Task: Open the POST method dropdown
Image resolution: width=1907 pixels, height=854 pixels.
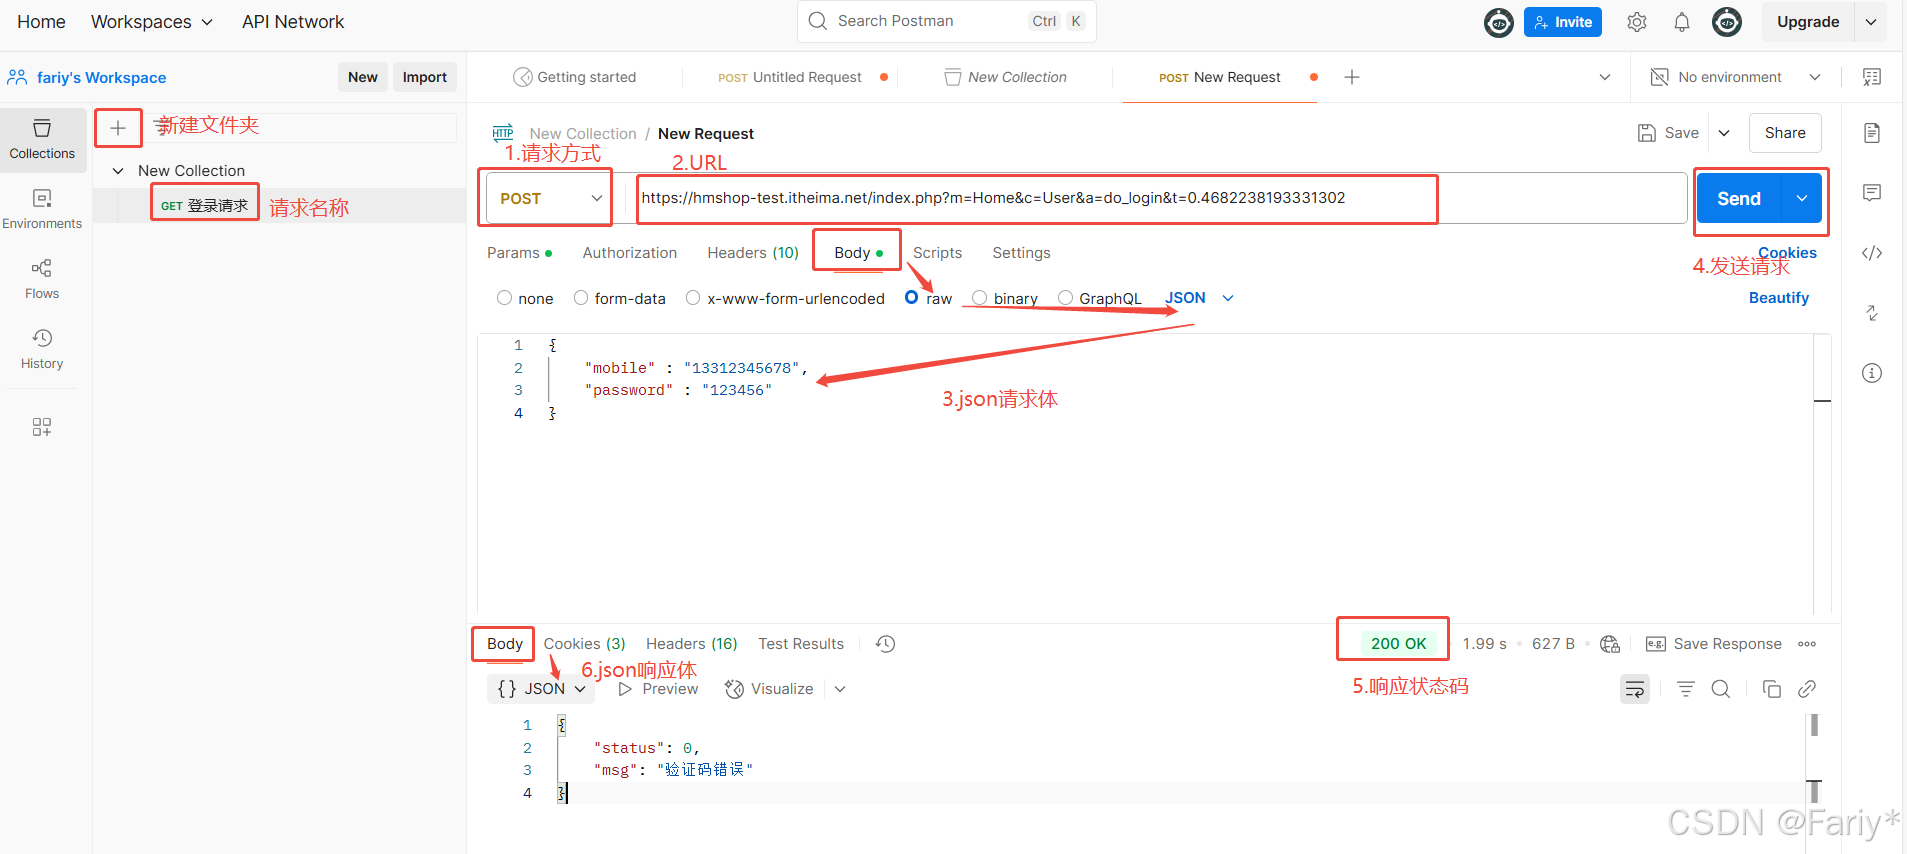Action: point(548,198)
